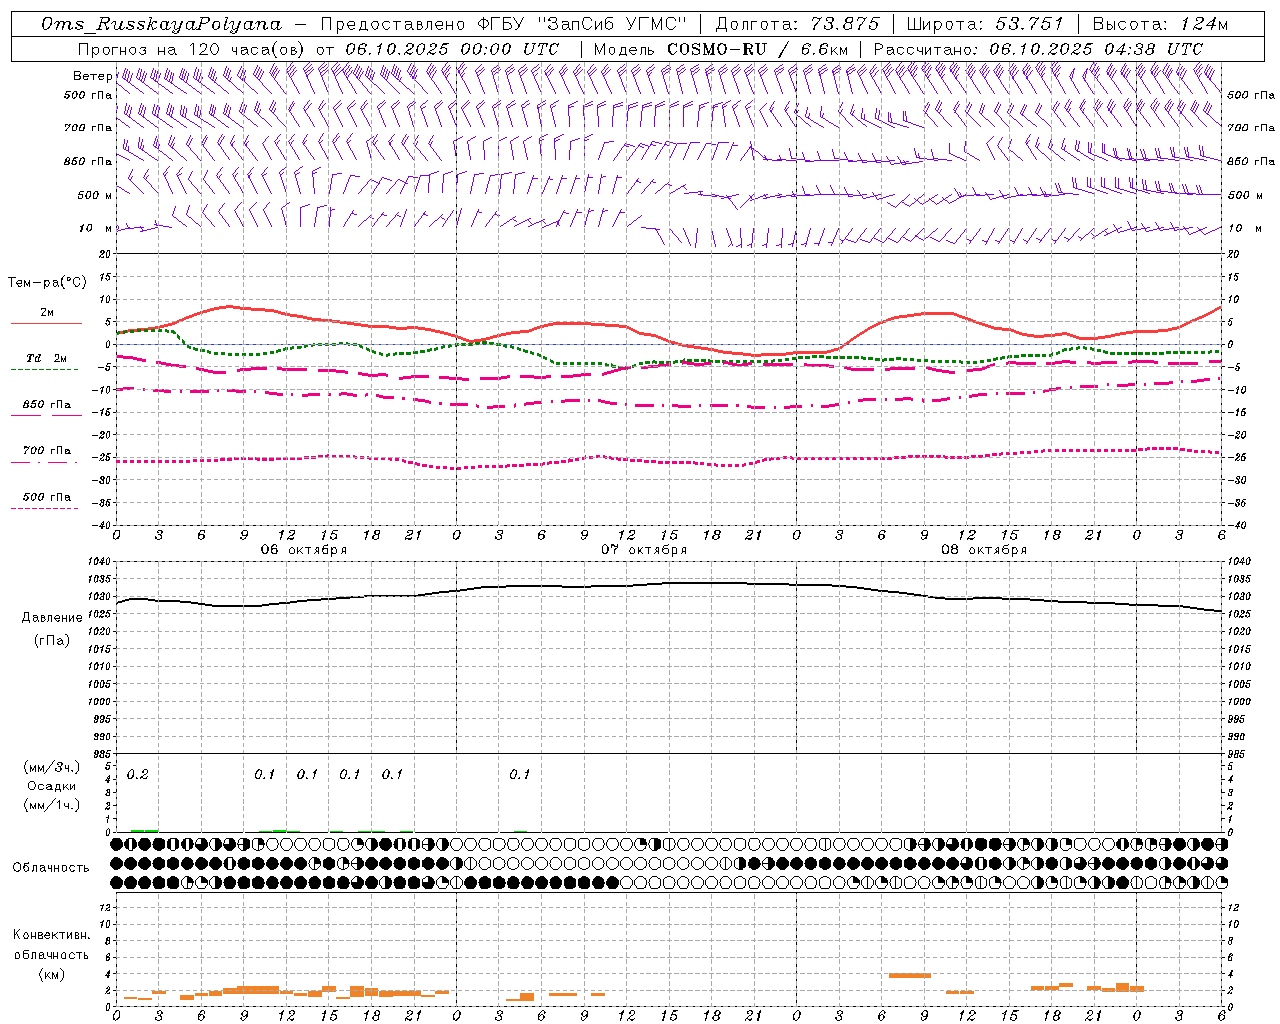Click the forecast start 06.10.2025 00:00 UTC

(x=452, y=49)
